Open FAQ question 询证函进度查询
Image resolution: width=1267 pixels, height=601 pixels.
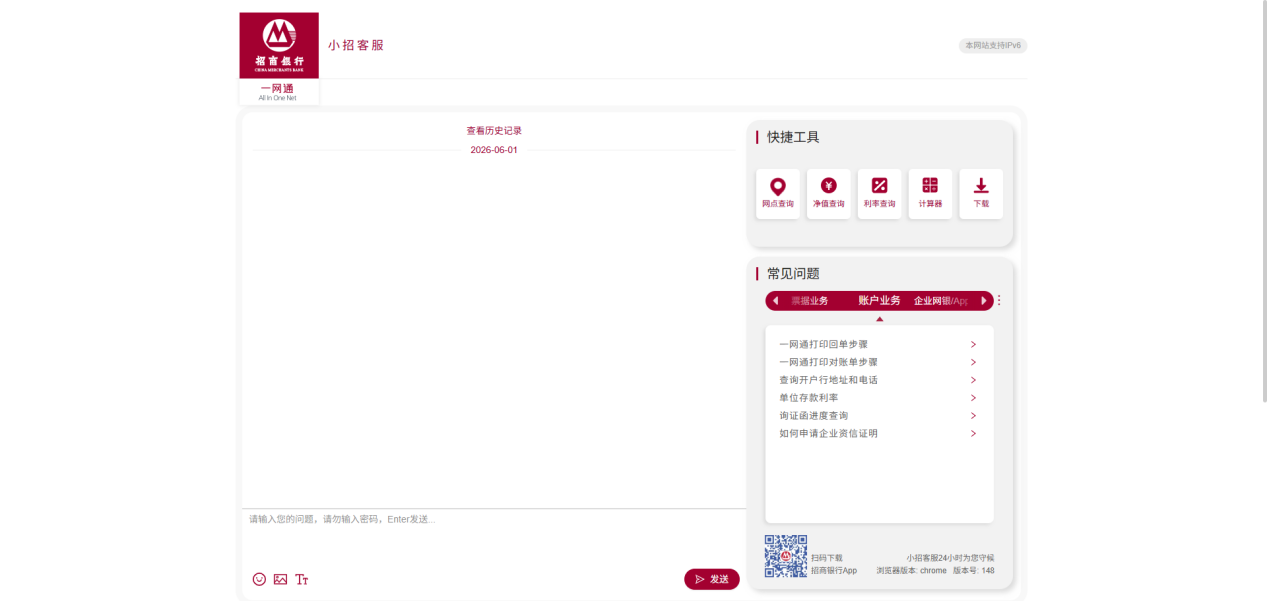tap(814, 416)
